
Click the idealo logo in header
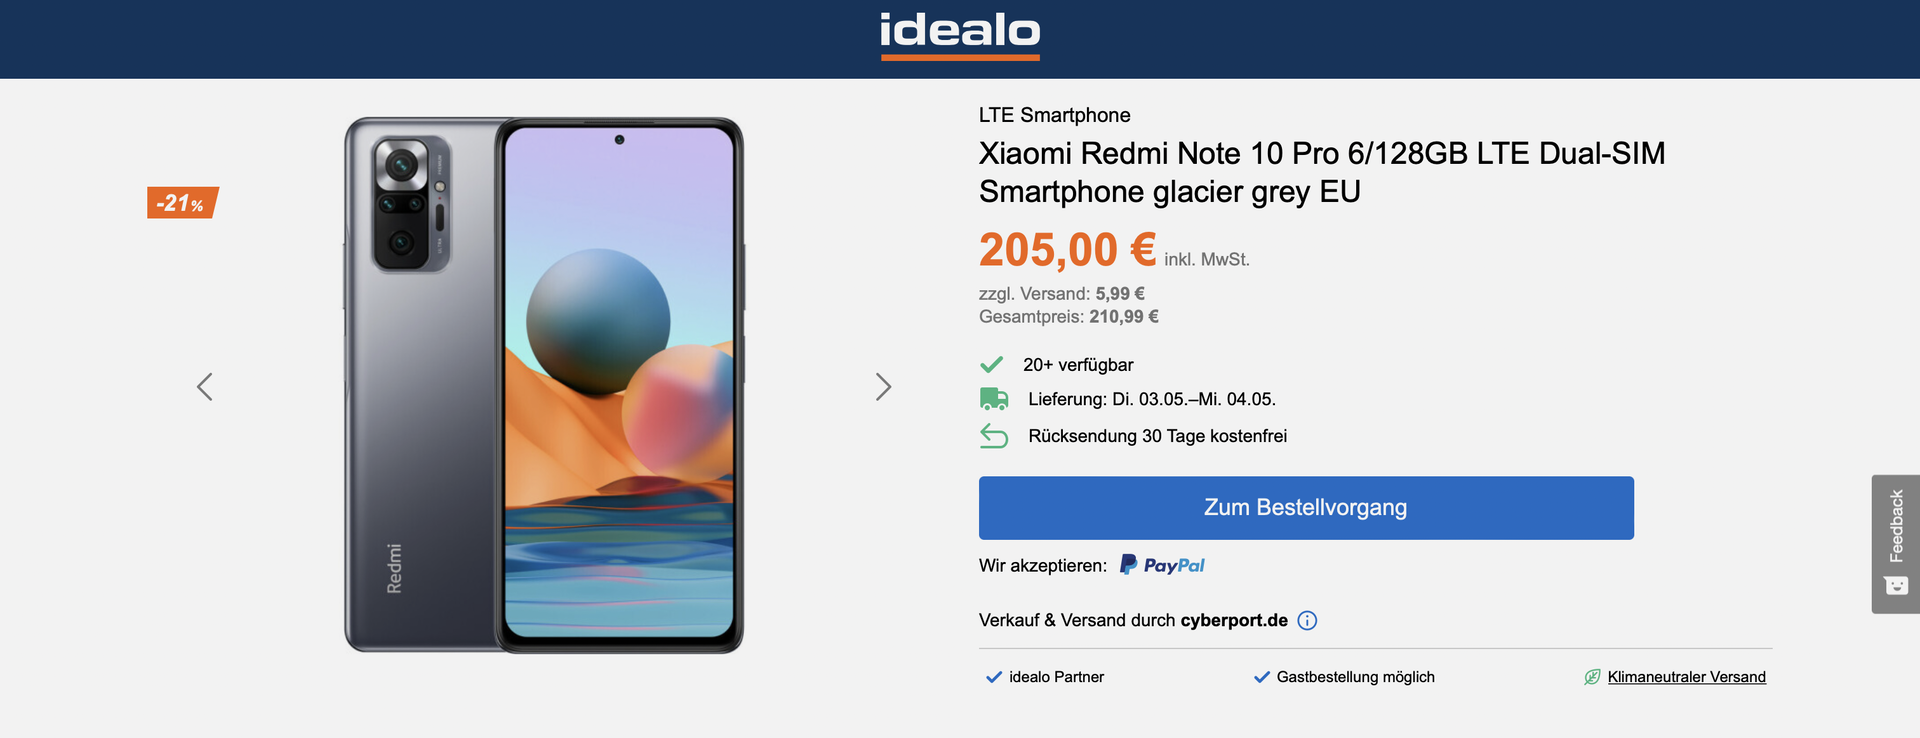tap(960, 33)
